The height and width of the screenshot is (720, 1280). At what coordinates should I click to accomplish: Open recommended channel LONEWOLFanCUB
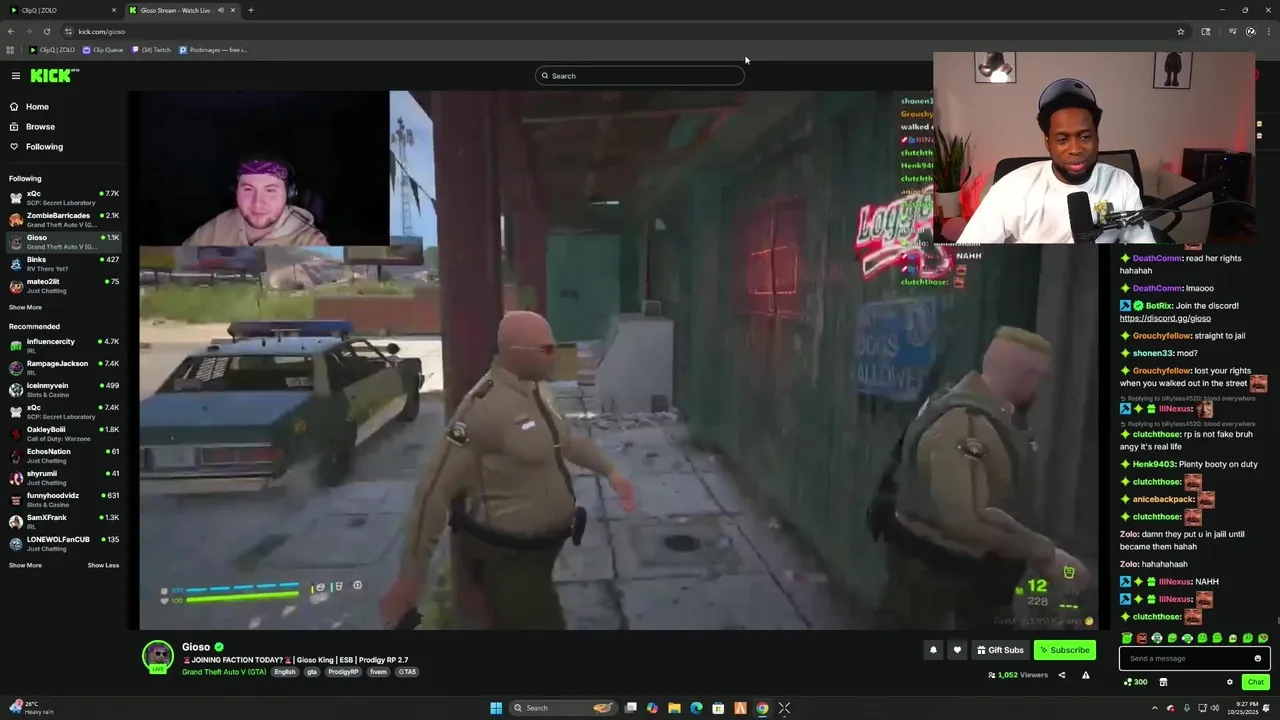pos(64,544)
